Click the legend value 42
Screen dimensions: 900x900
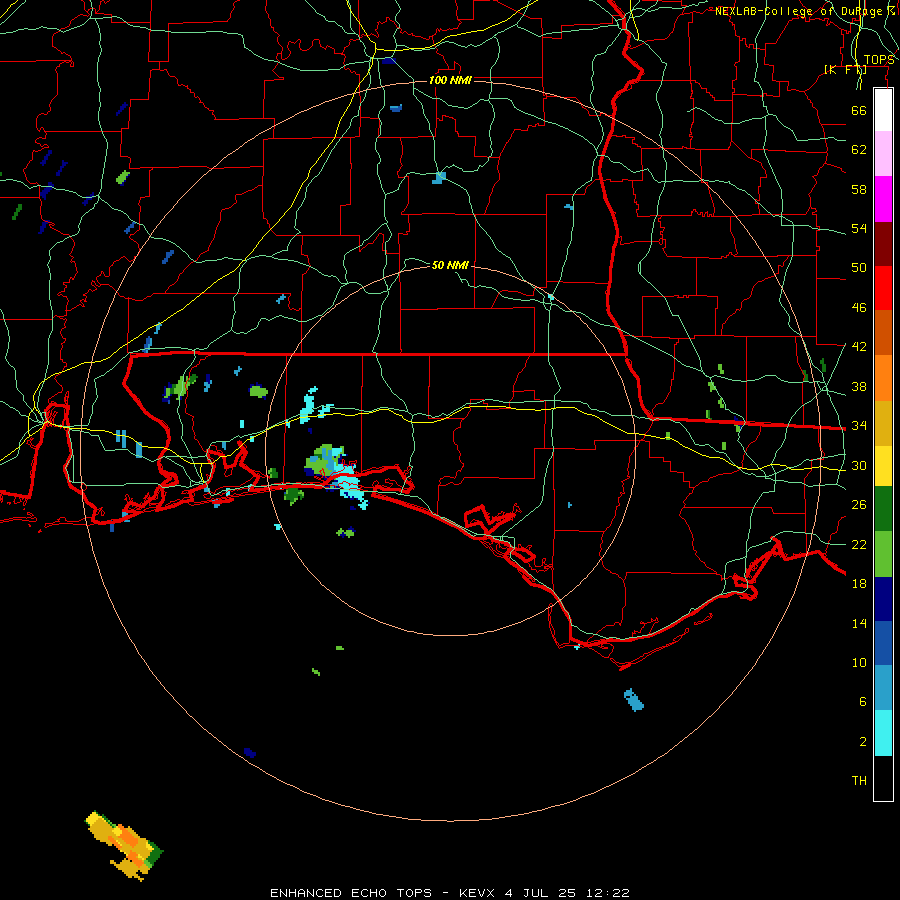[x=859, y=347]
